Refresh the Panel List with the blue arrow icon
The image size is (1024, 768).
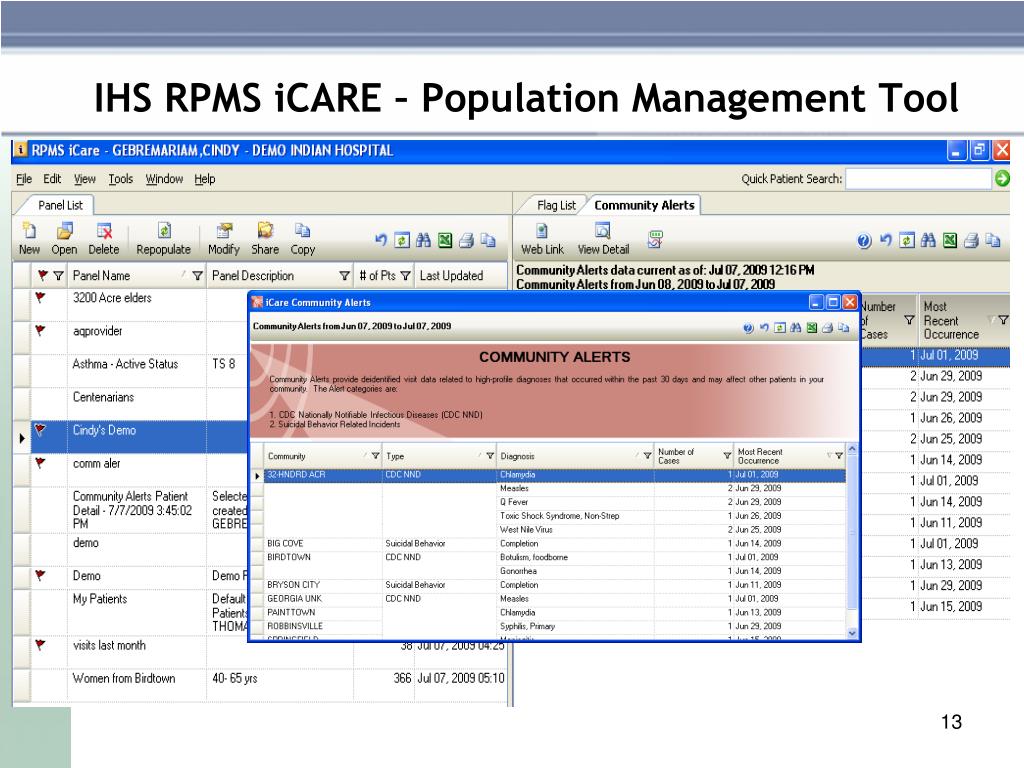click(381, 240)
